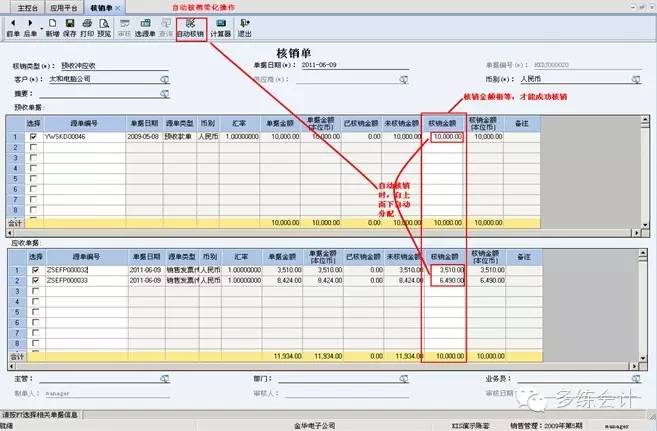Image resolution: width=657 pixels, height=431 pixels.
Task: Click 备注 column header in 预收单据 table
Action: coord(522,124)
